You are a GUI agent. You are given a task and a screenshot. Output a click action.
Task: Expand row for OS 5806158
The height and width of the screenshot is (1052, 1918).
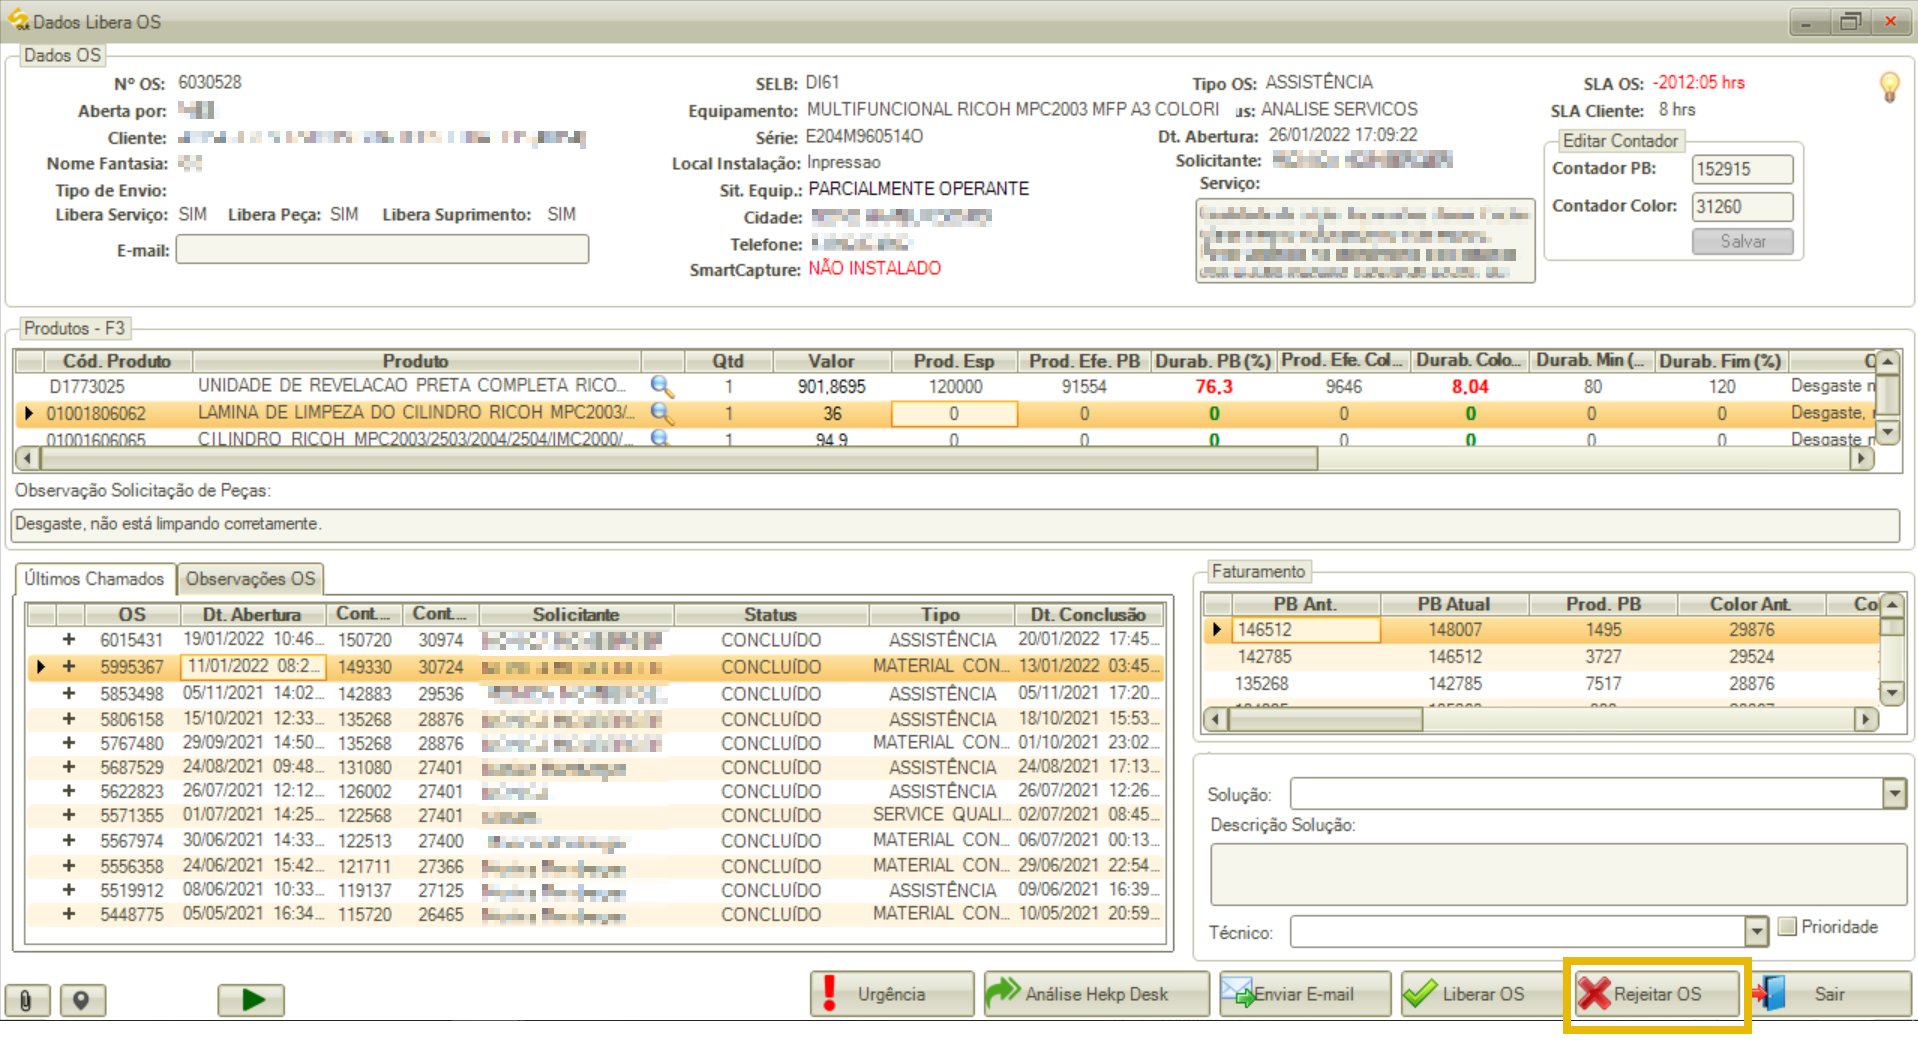[69, 718]
